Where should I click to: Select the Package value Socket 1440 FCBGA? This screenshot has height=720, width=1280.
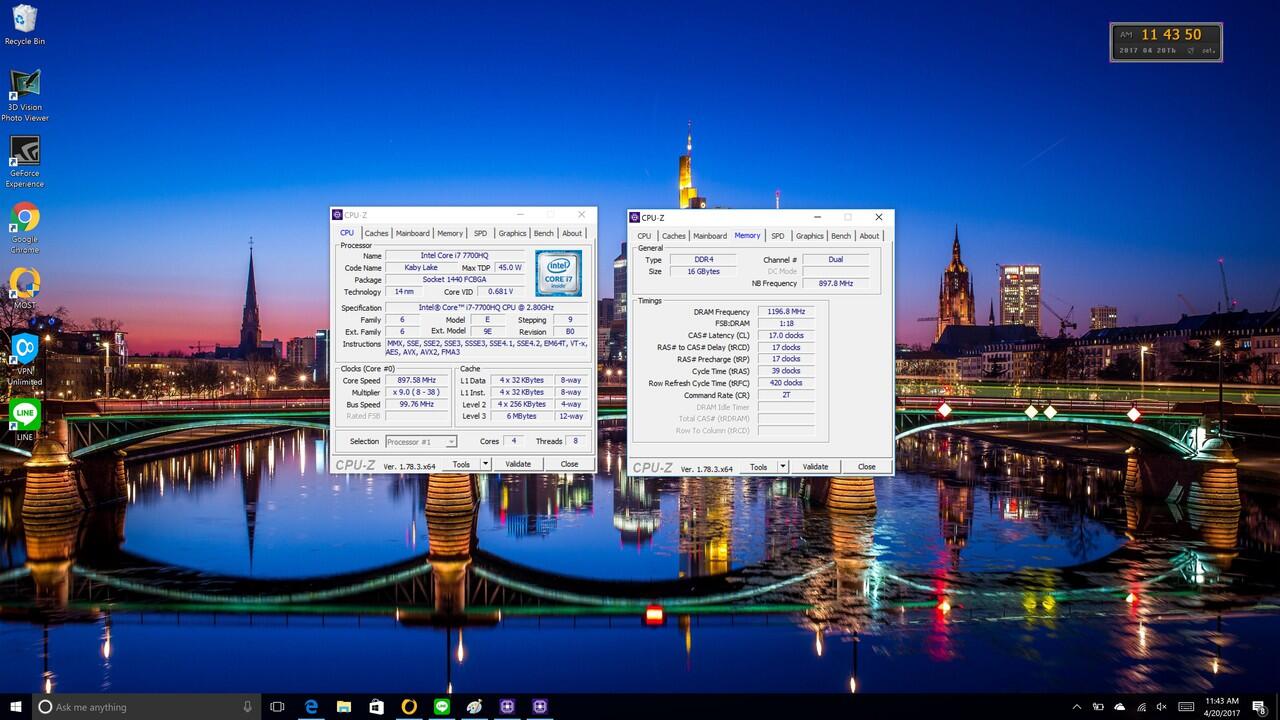(455, 280)
